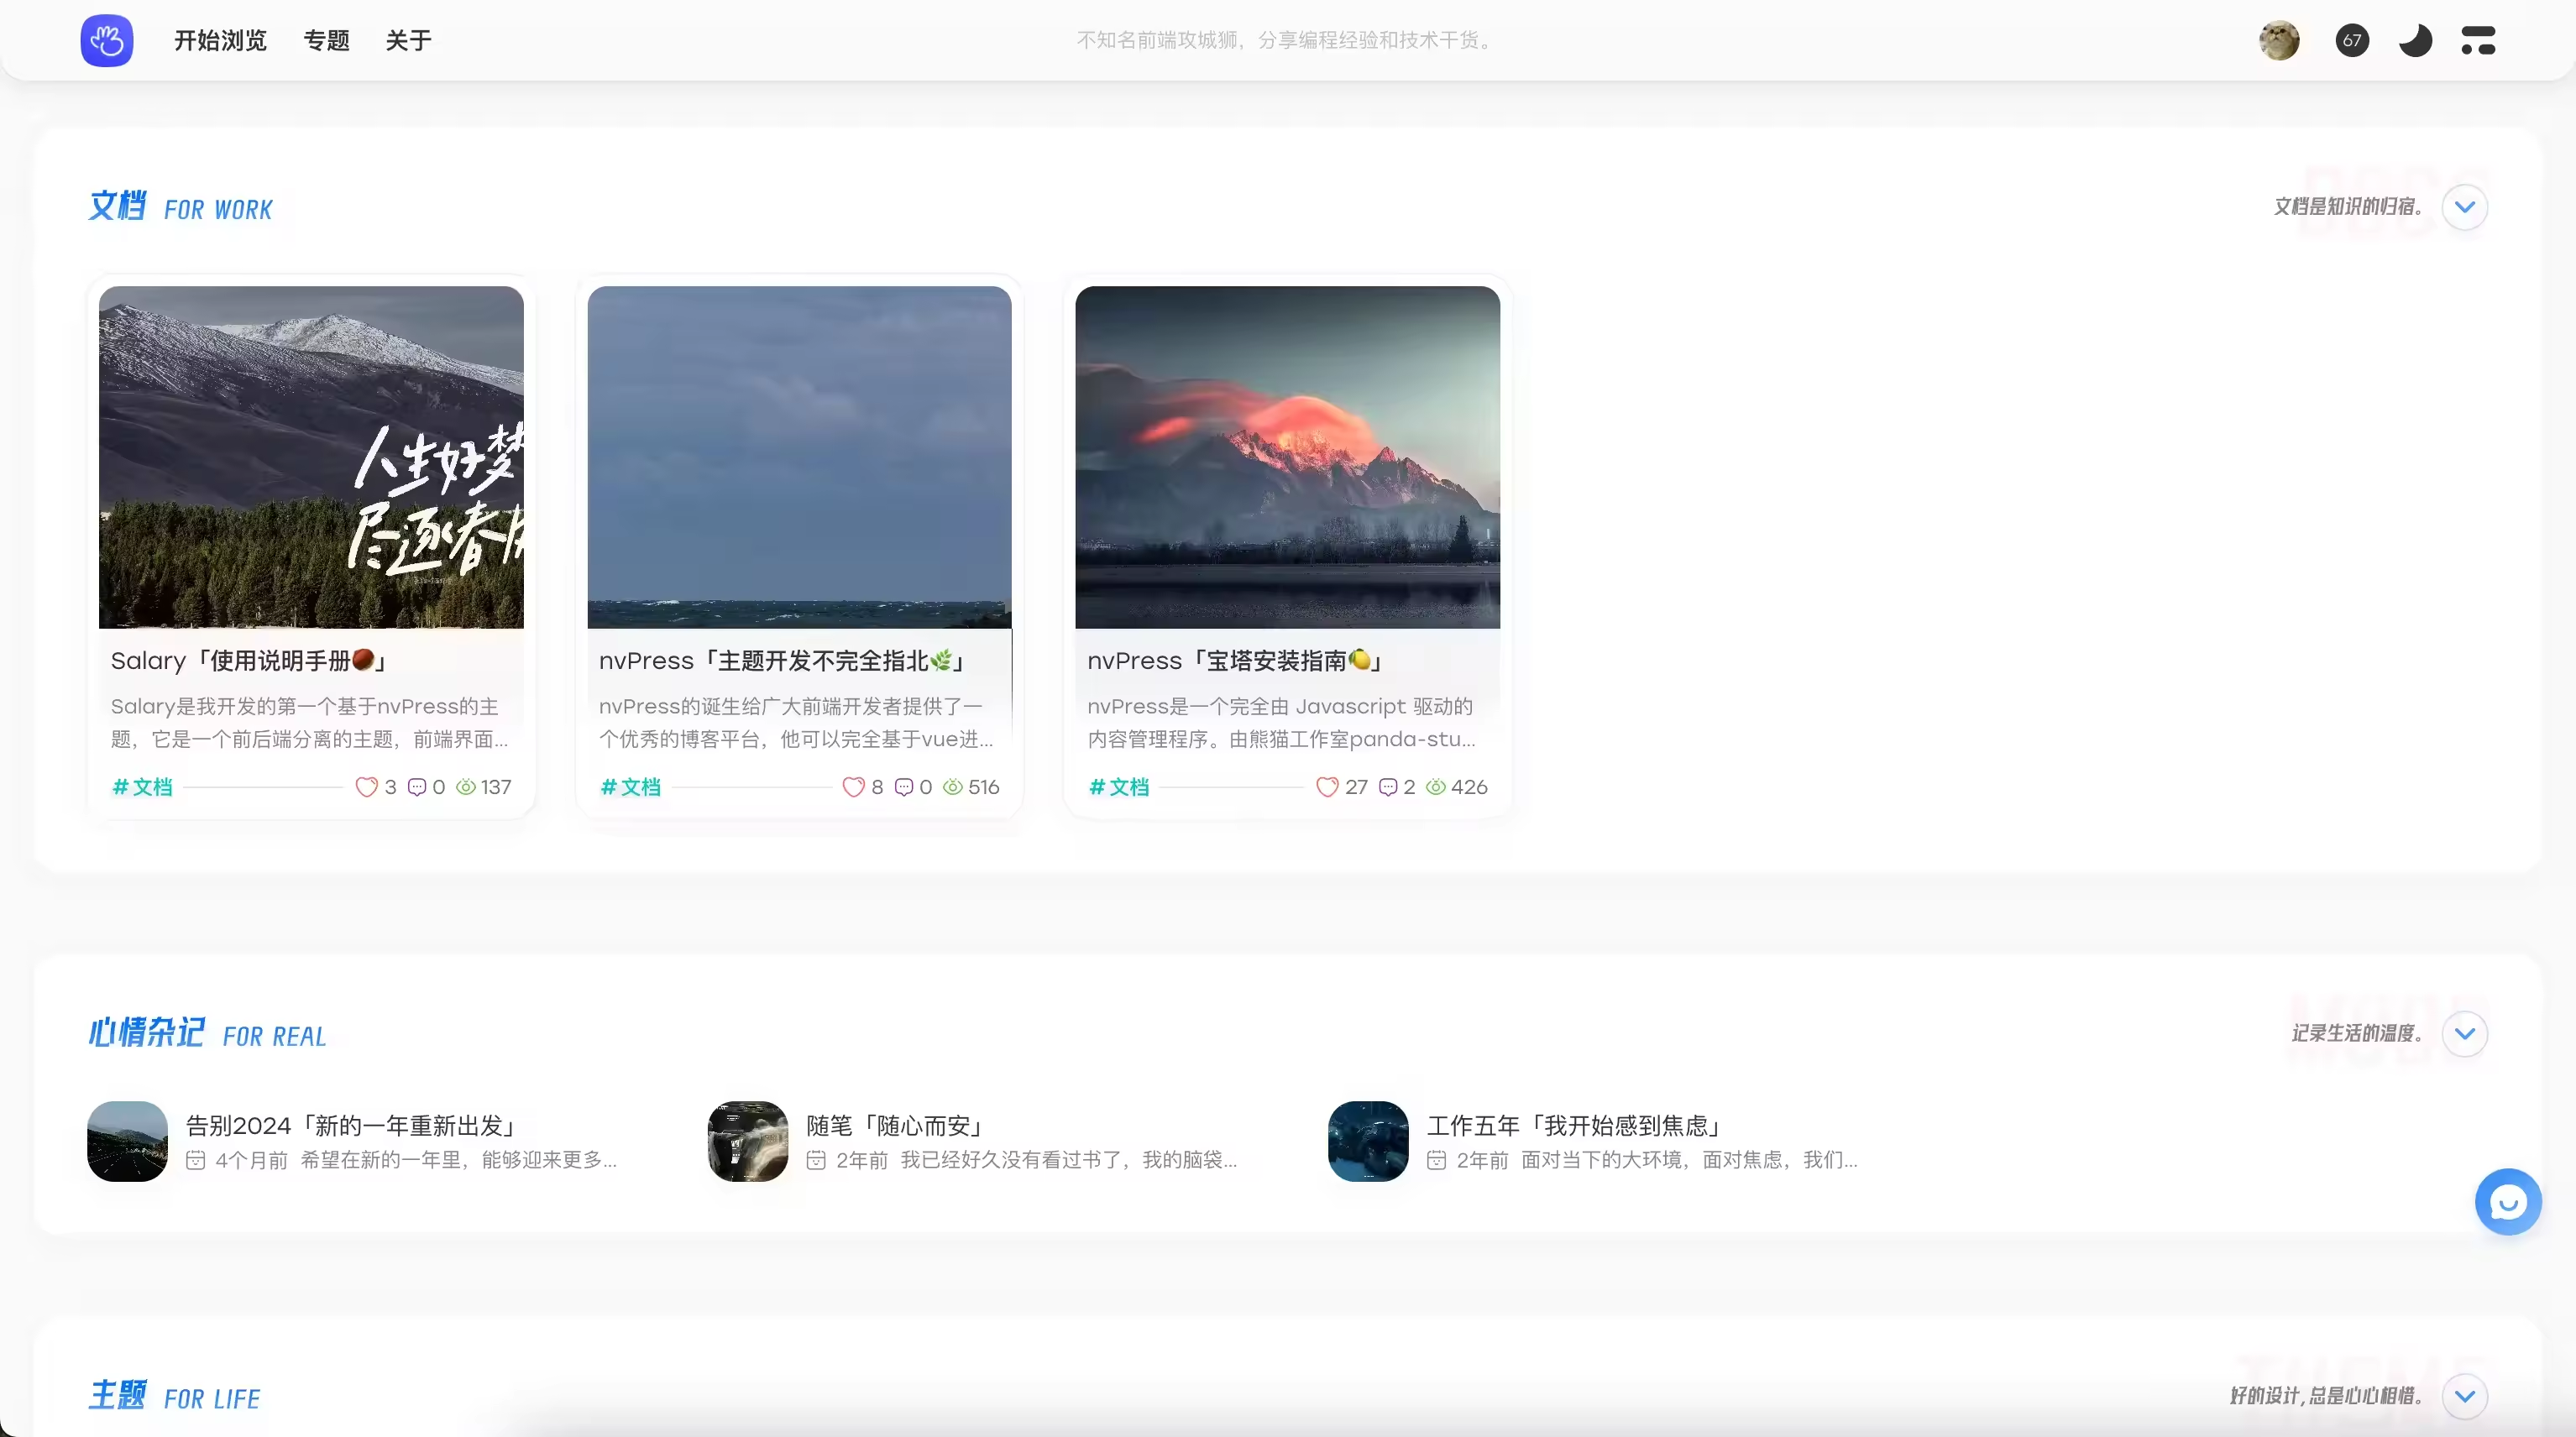2576x1437 pixels.
Task: Click view count eye icon showing 516
Action: 953,787
